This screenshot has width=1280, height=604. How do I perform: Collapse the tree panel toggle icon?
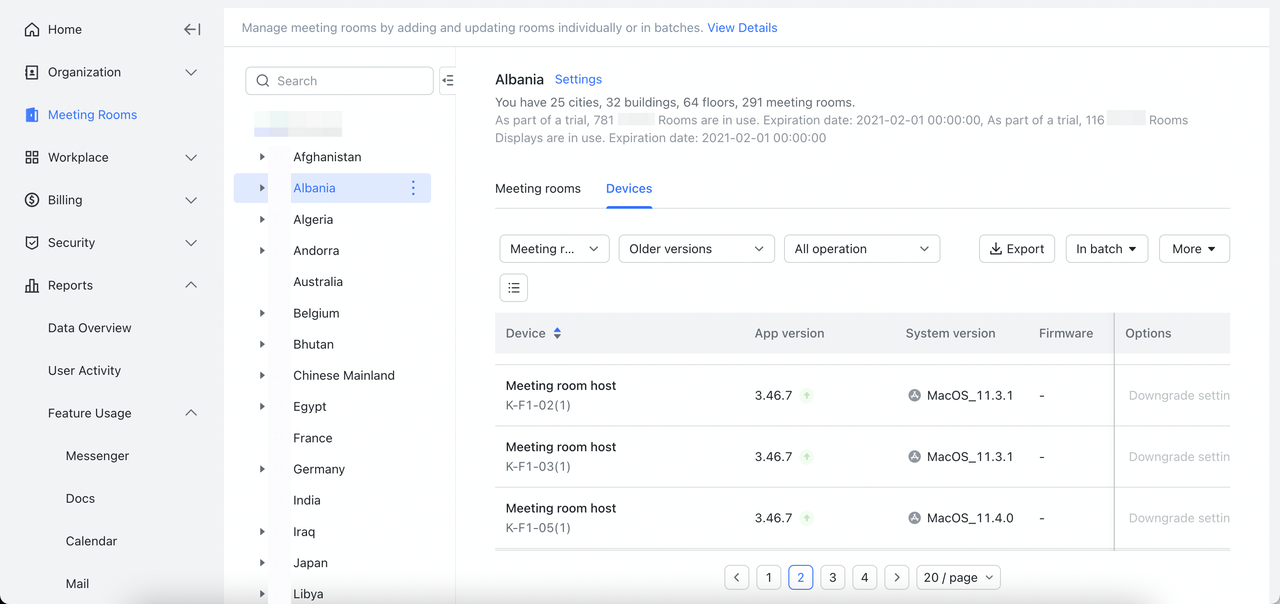coord(448,81)
